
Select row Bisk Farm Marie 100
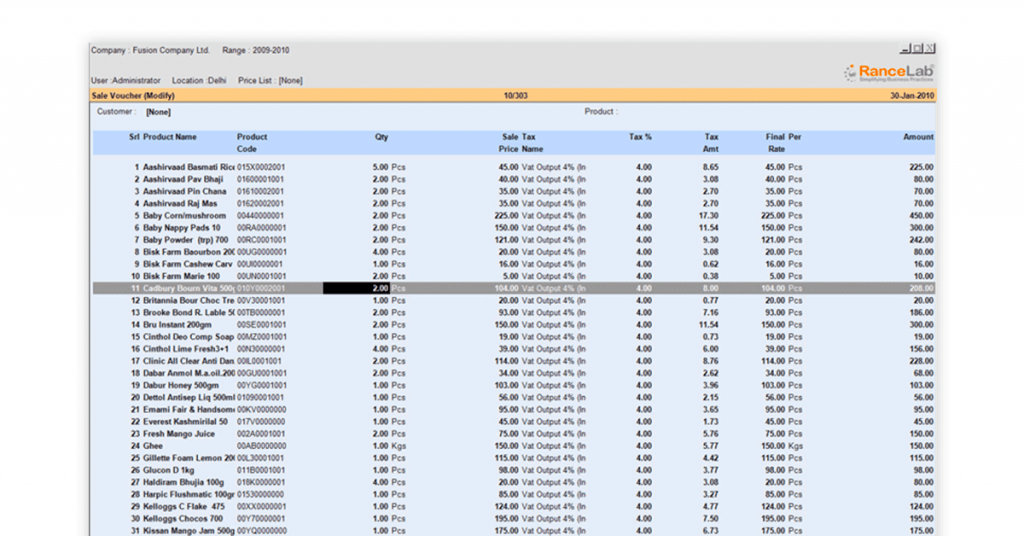tap(514, 276)
